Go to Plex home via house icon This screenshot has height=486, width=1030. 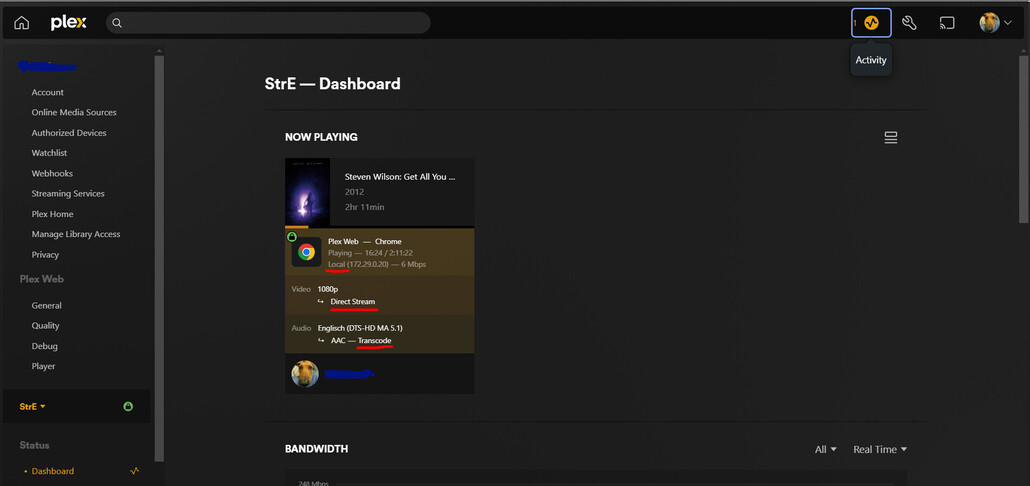pyautogui.click(x=22, y=23)
